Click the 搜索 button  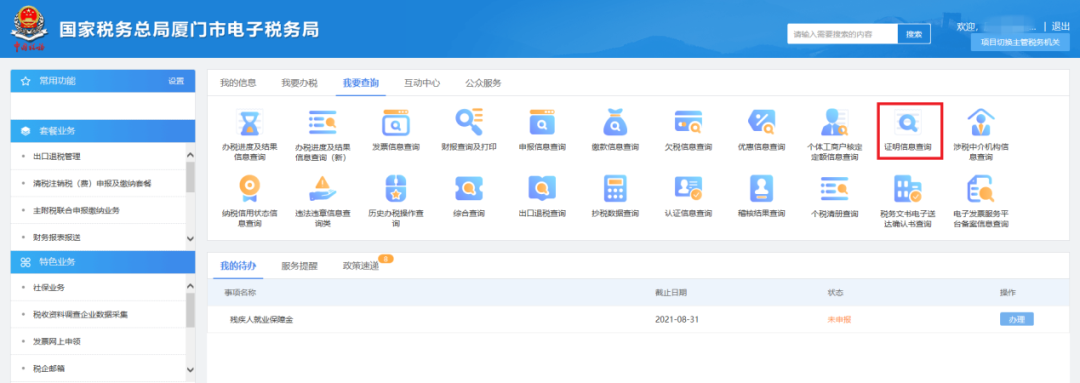coord(914,34)
